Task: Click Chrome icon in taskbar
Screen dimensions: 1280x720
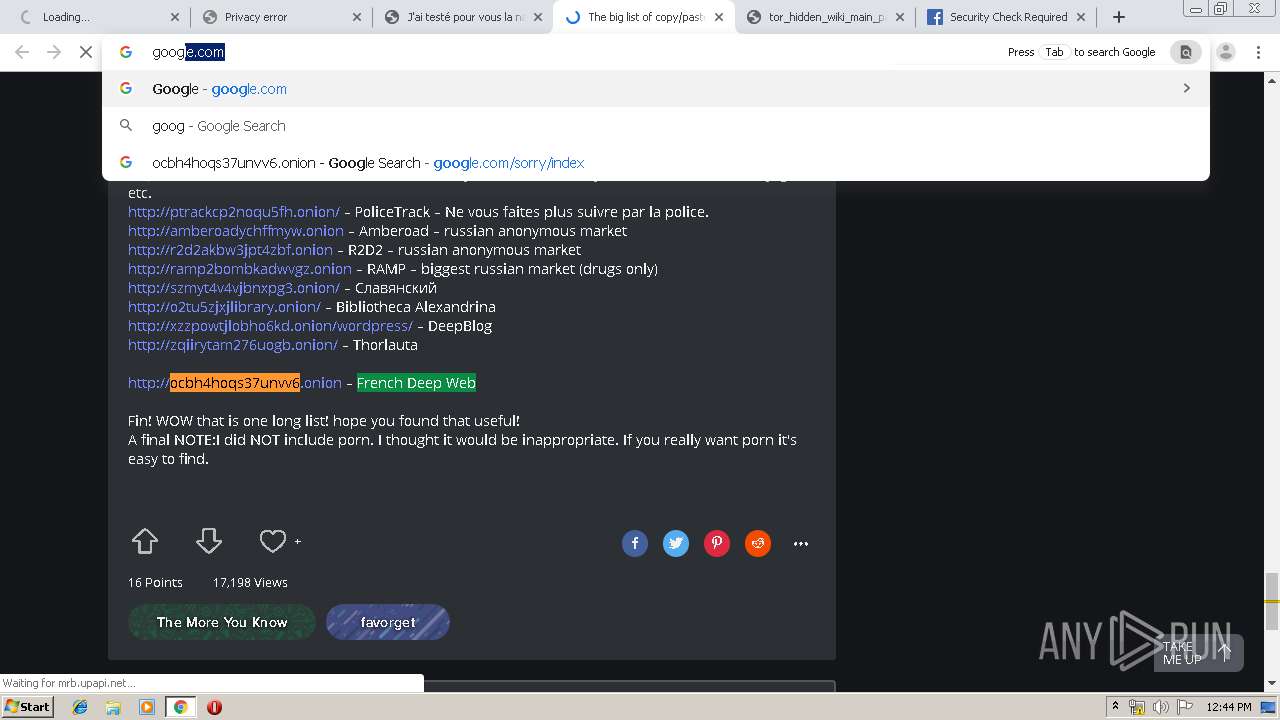Action: click(x=180, y=707)
